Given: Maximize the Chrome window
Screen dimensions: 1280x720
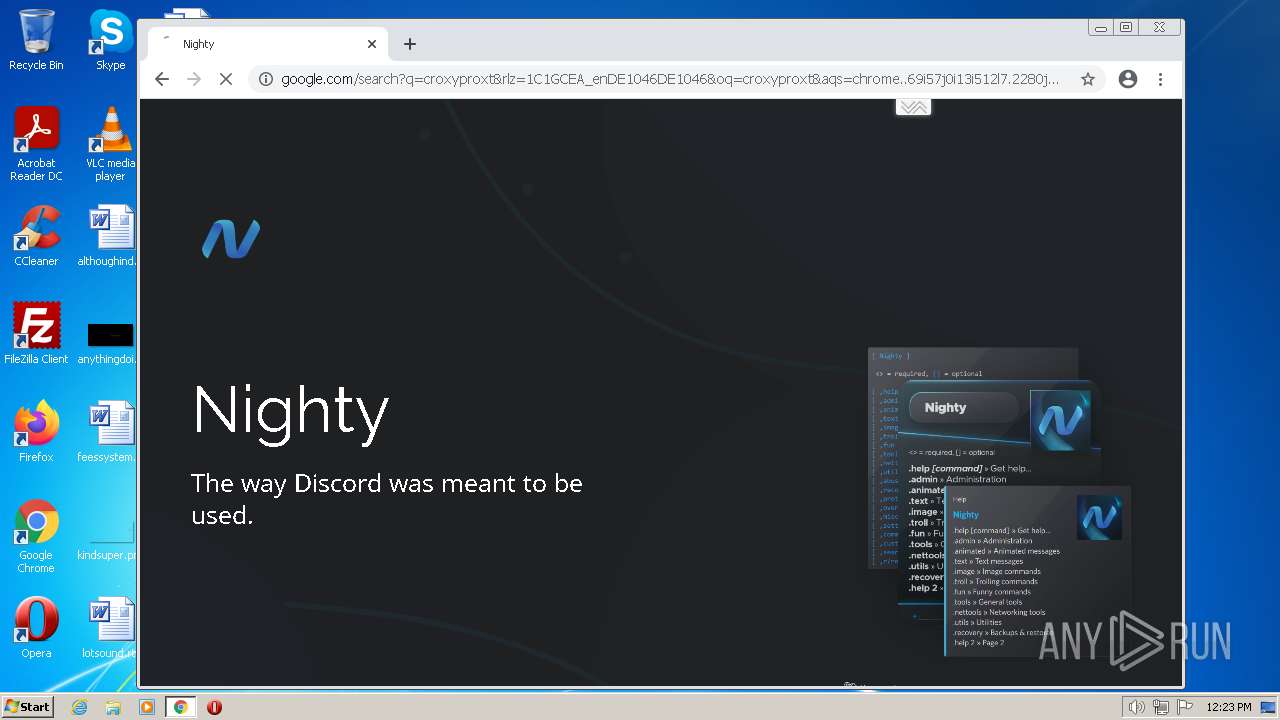Looking at the screenshot, I should [1126, 28].
